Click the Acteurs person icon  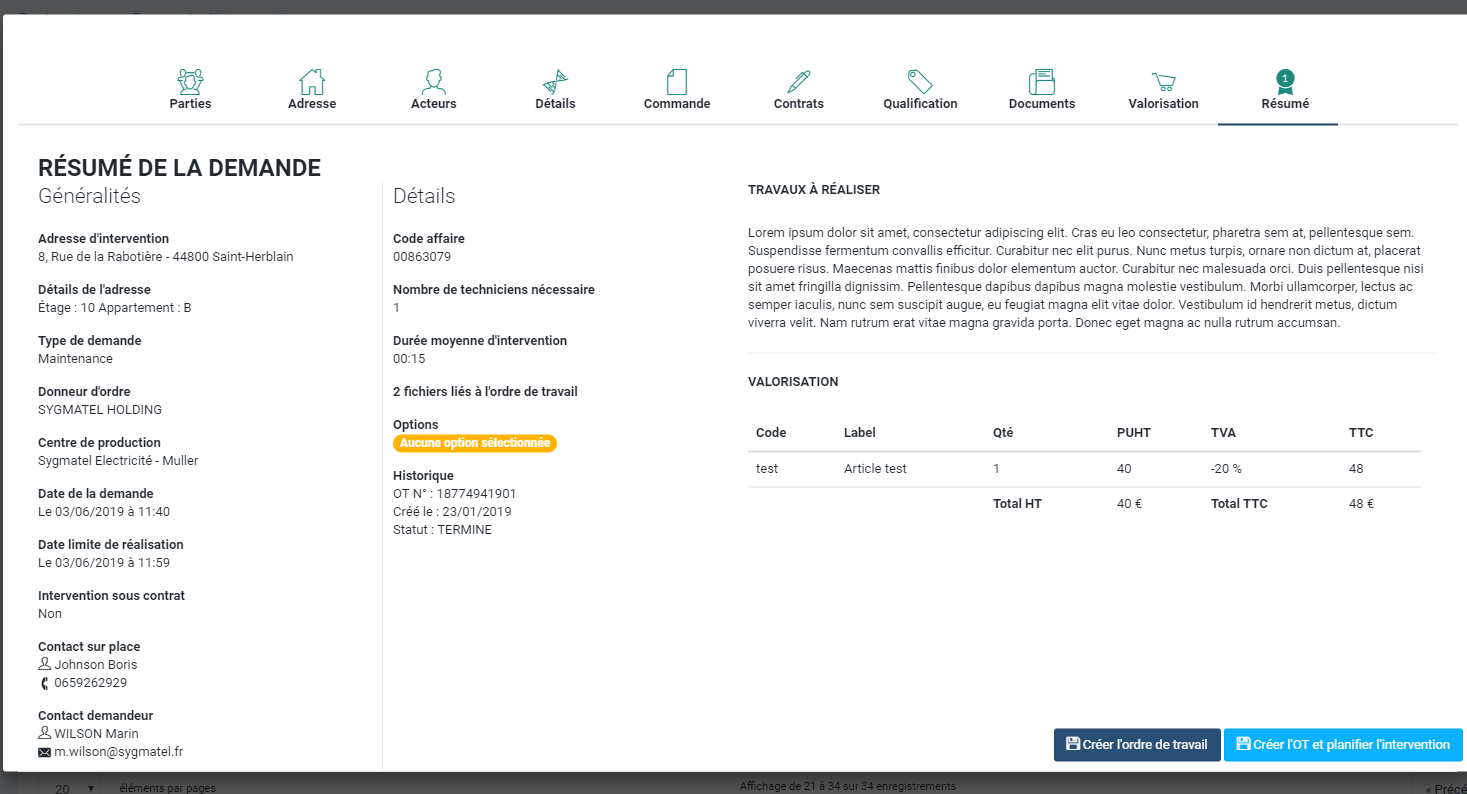[x=434, y=81]
